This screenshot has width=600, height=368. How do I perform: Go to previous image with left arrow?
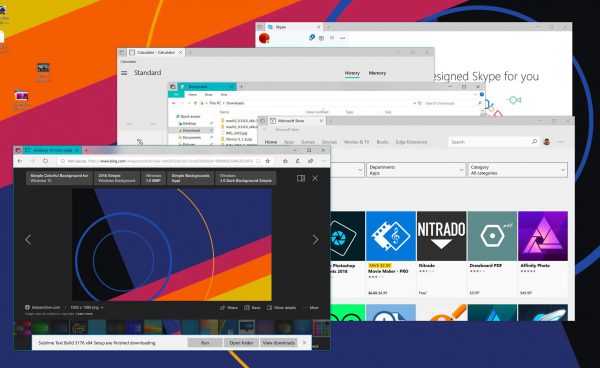coord(28,240)
